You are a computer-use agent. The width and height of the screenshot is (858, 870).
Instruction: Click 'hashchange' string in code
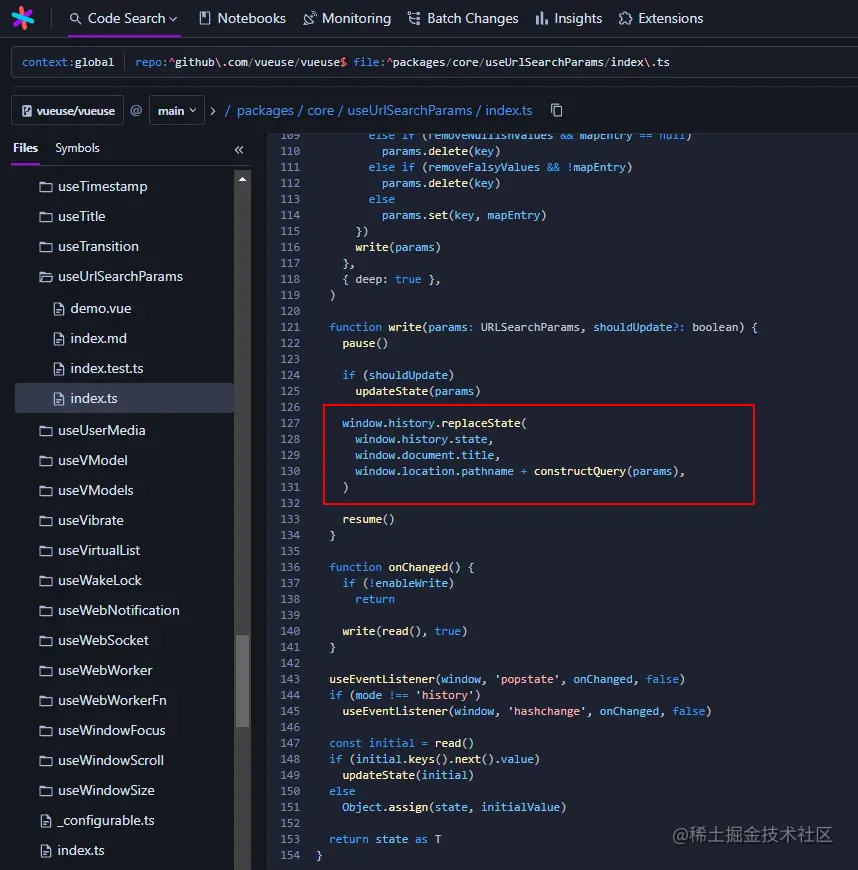pos(547,711)
